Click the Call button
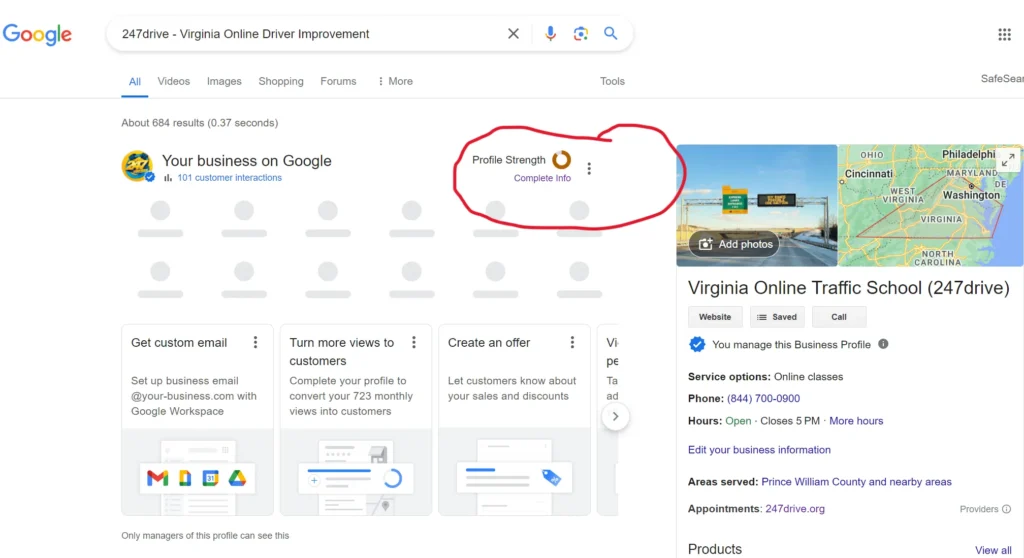 click(x=839, y=317)
